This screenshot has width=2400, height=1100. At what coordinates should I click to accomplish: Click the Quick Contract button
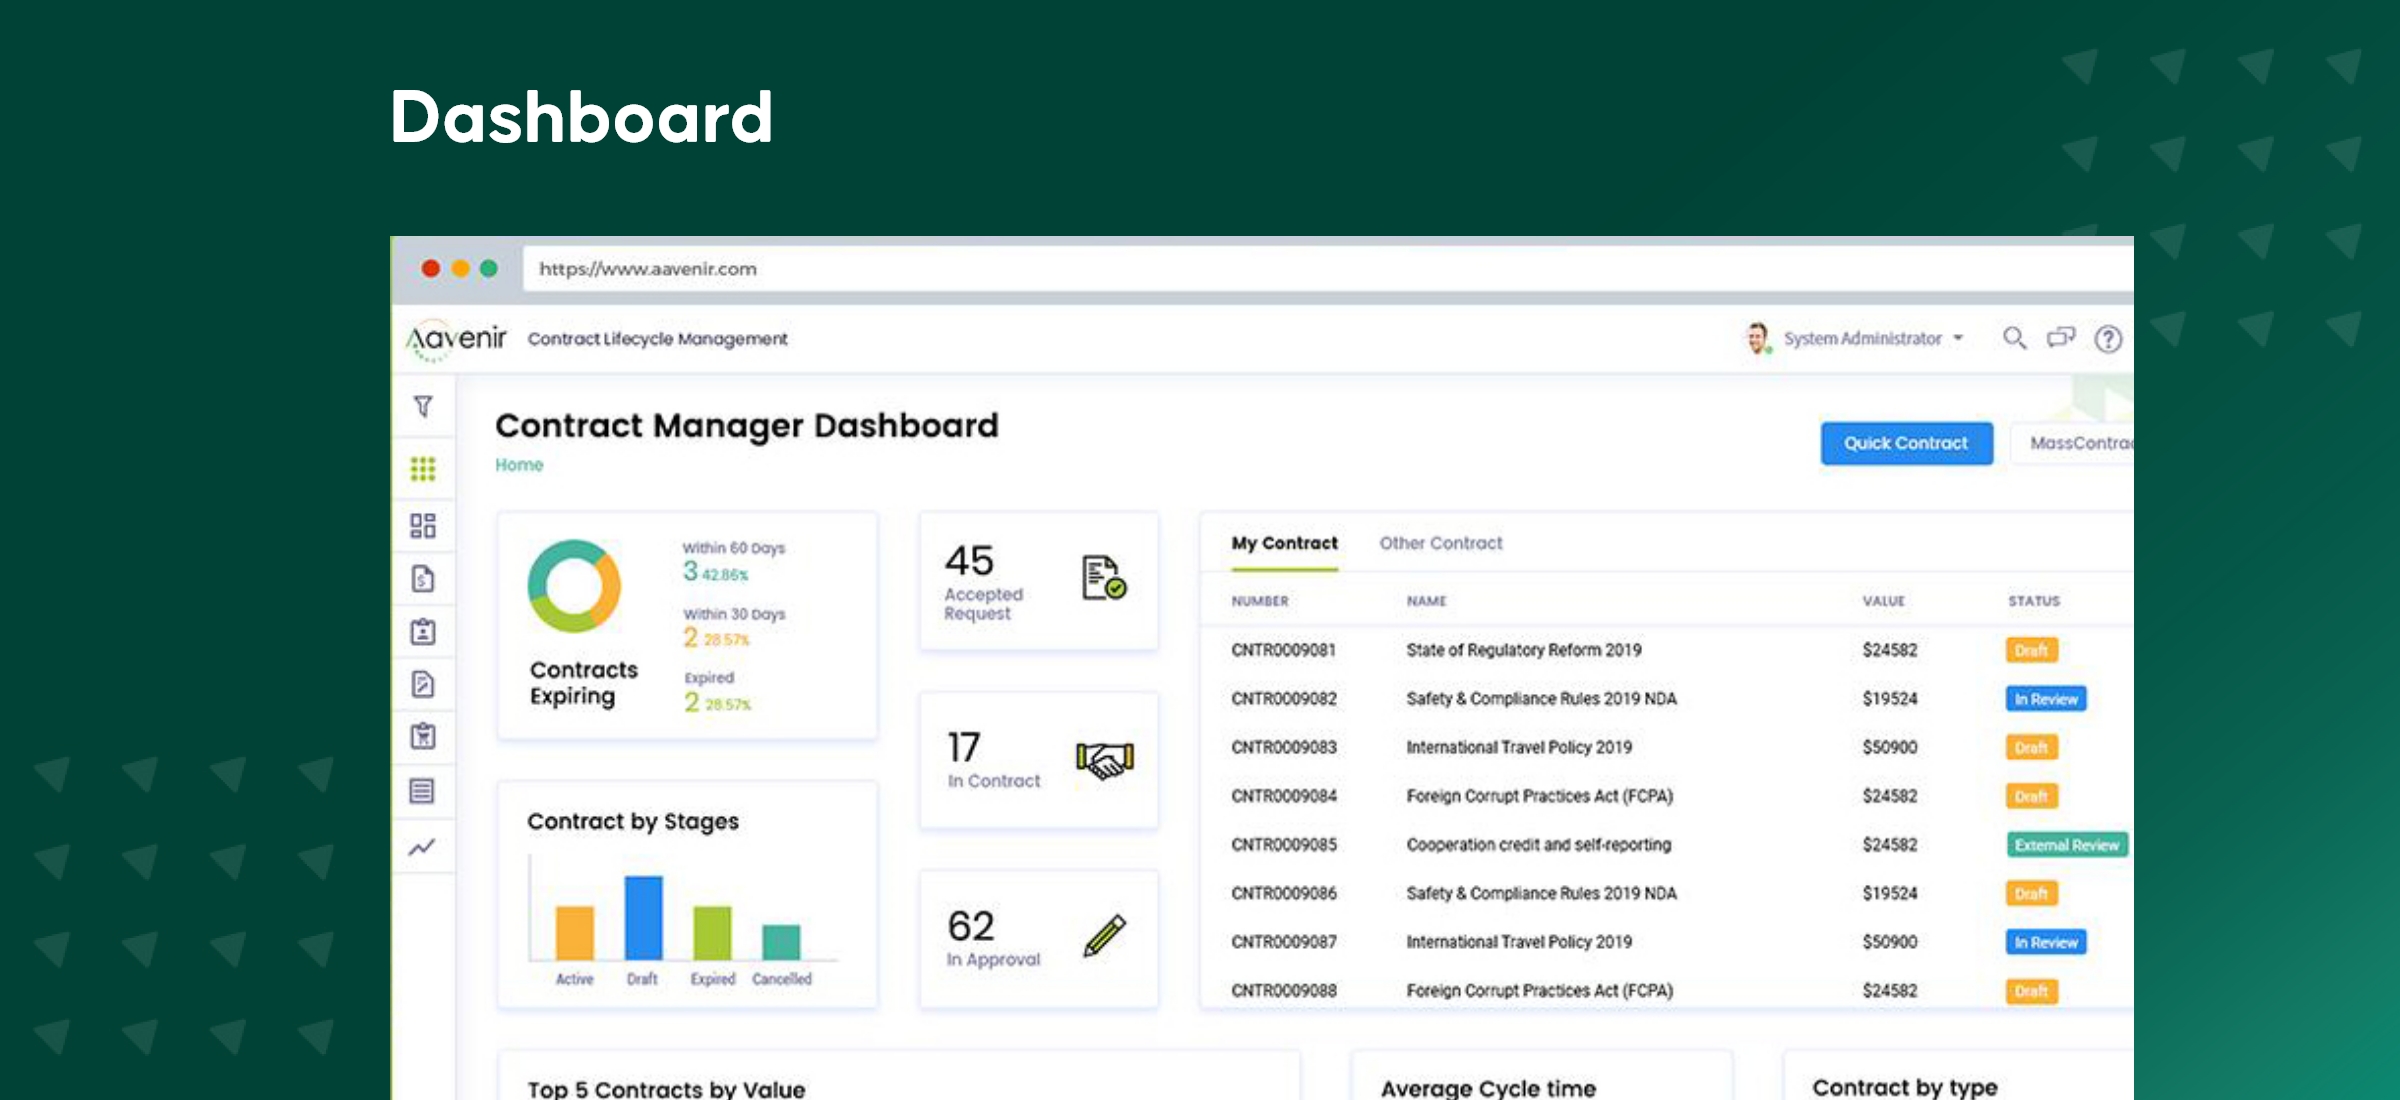(1906, 443)
